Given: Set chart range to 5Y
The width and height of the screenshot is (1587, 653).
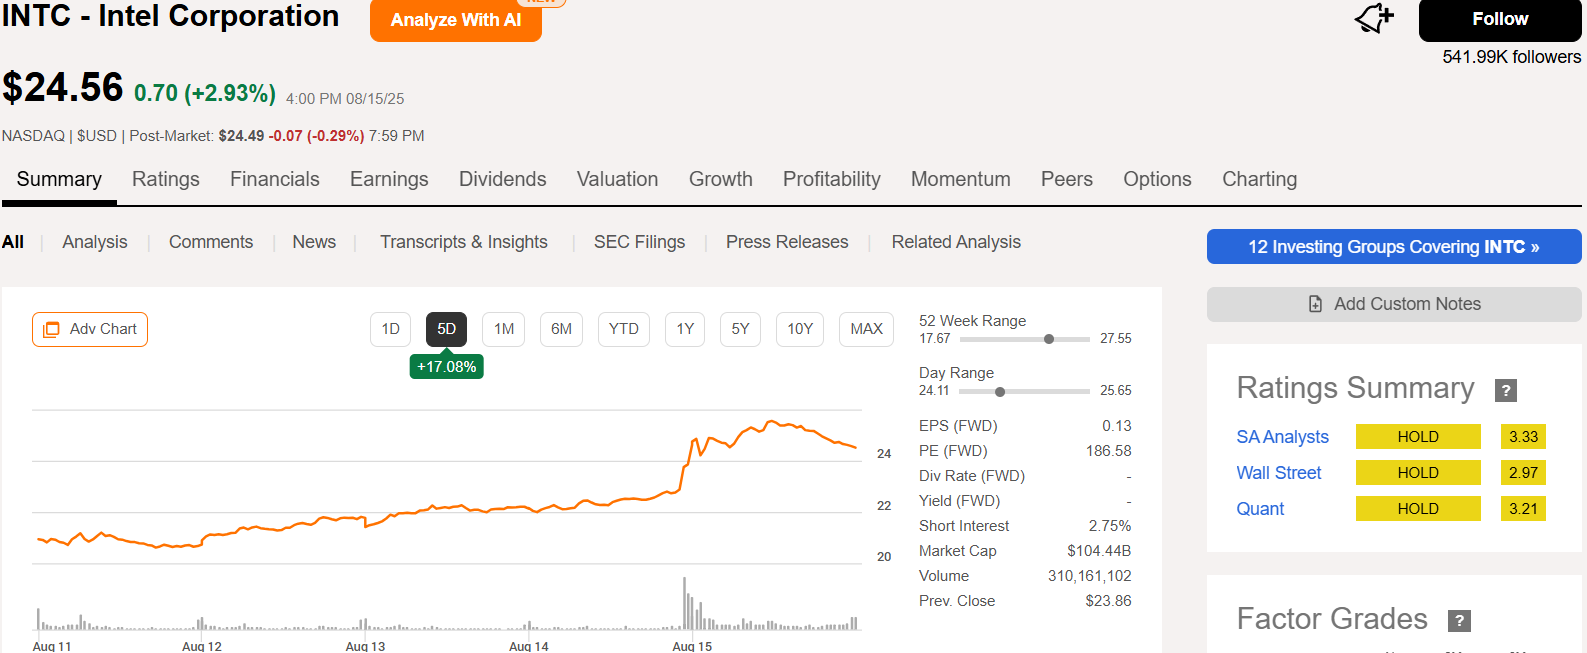Looking at the screenshot, I should pyautogui.click(x=740, y=329).
